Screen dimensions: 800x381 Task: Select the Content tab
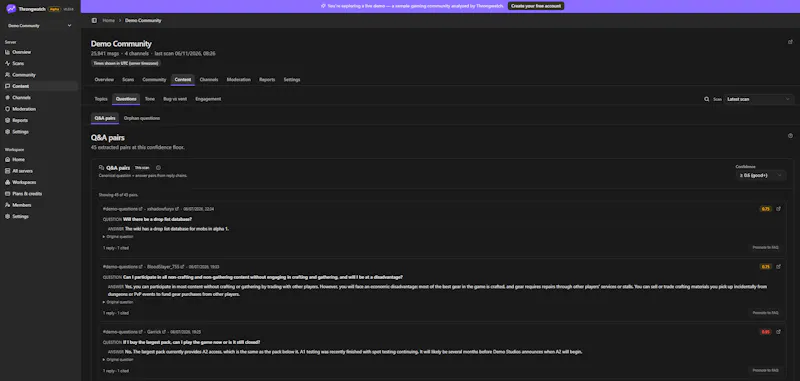pos(183,80)
